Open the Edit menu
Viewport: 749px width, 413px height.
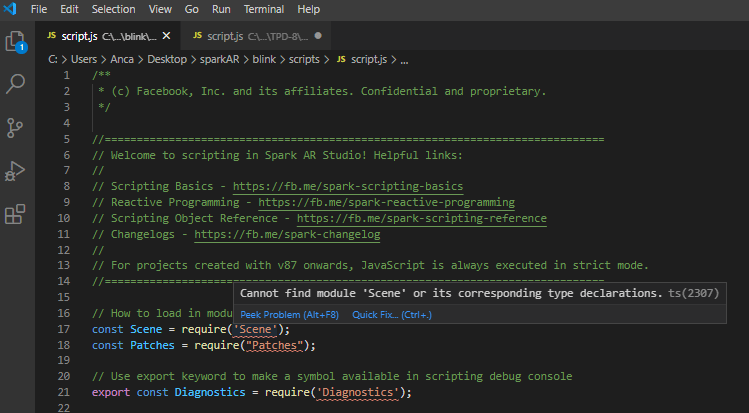(69, 9)
